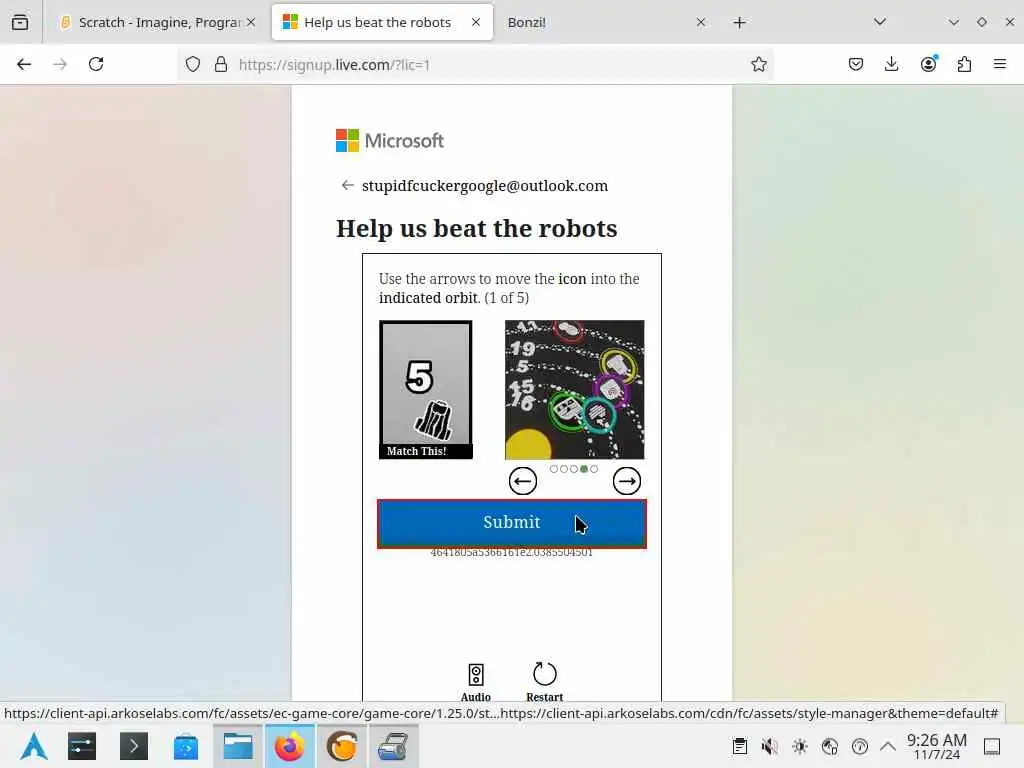The image size is (1024, 768).
Task: Open System Settings from the taskbar
Action: 82,746
